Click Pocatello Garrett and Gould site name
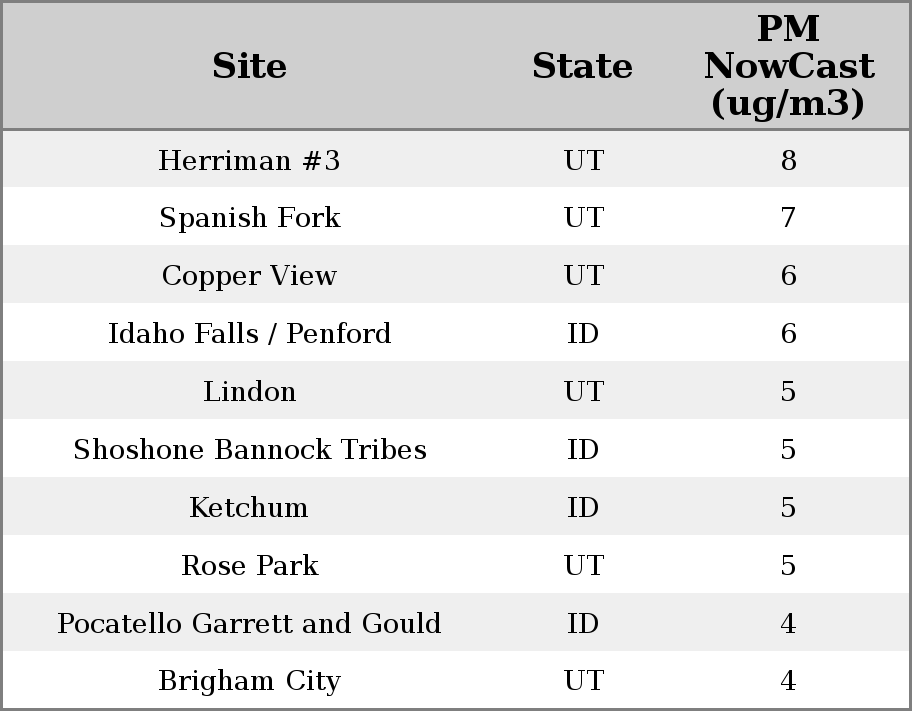Screen dimensions: 912x711 tap(249, 623)
